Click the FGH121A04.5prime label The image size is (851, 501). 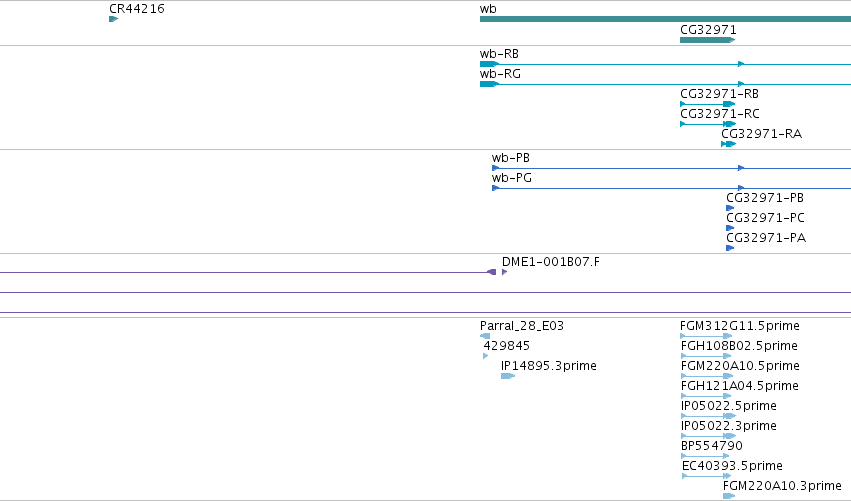coord(740,386)
